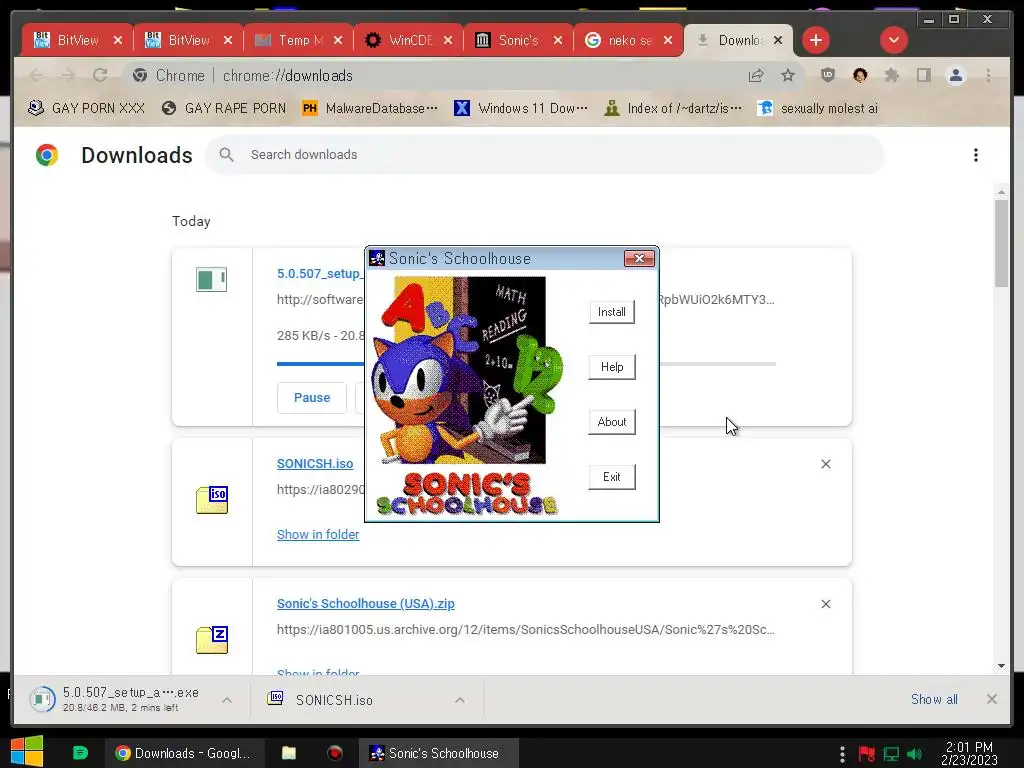The image size is (1024, 768).
Task: Toggle the side panel icon
Action: click(923, 75)
